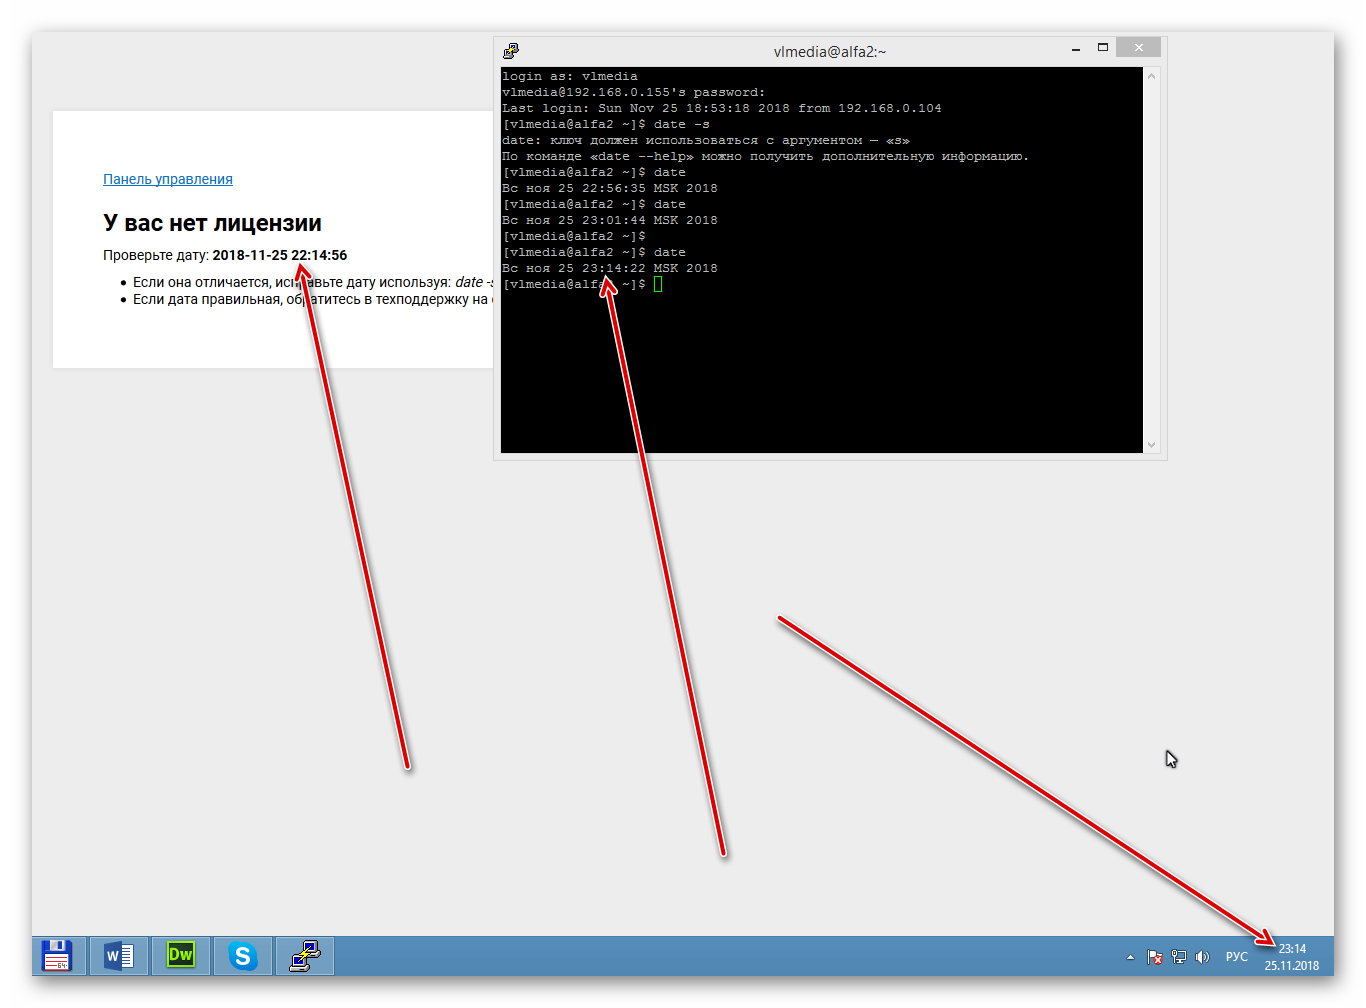Open the floppy disk app in taskbar
Viewport: 1366px width, 1008px height.
tap(57, 956)
